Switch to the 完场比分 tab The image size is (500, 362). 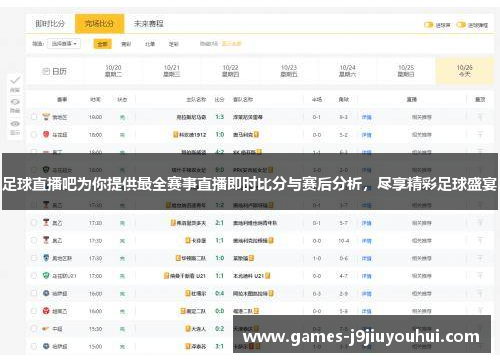pos(99,24)
